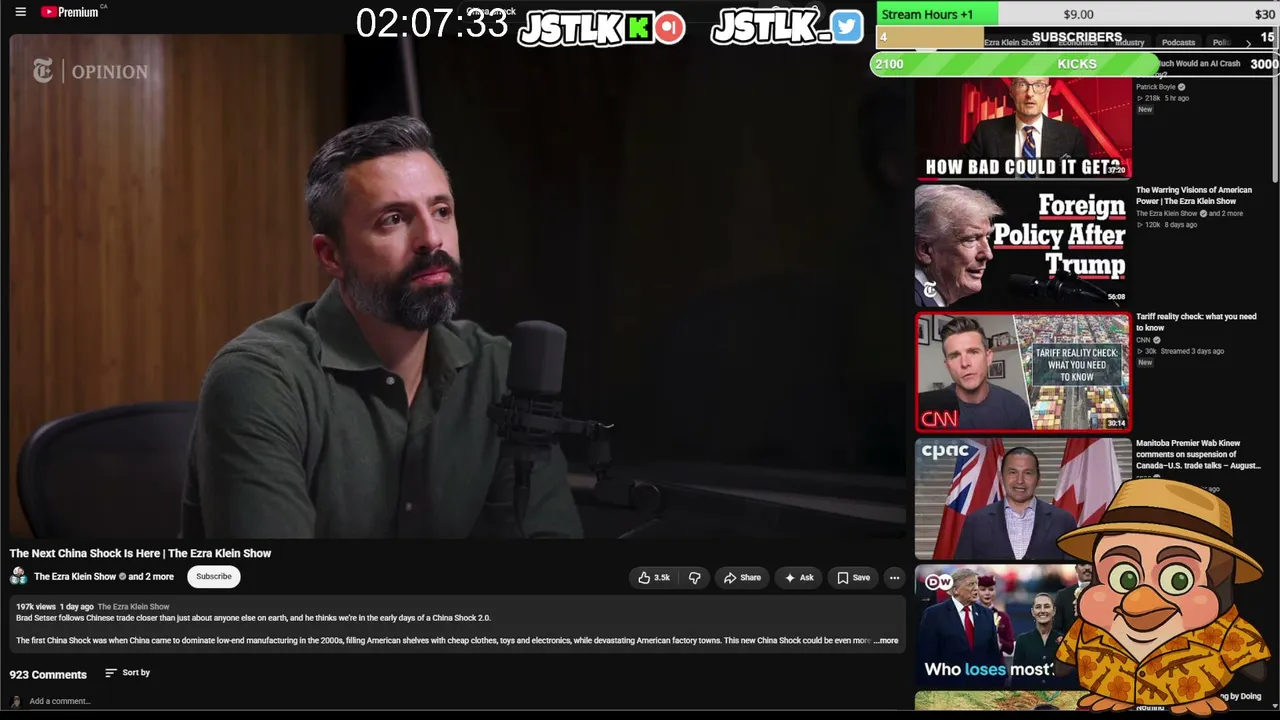
Task: Save the video to a playlist
Action: [853, 577]
